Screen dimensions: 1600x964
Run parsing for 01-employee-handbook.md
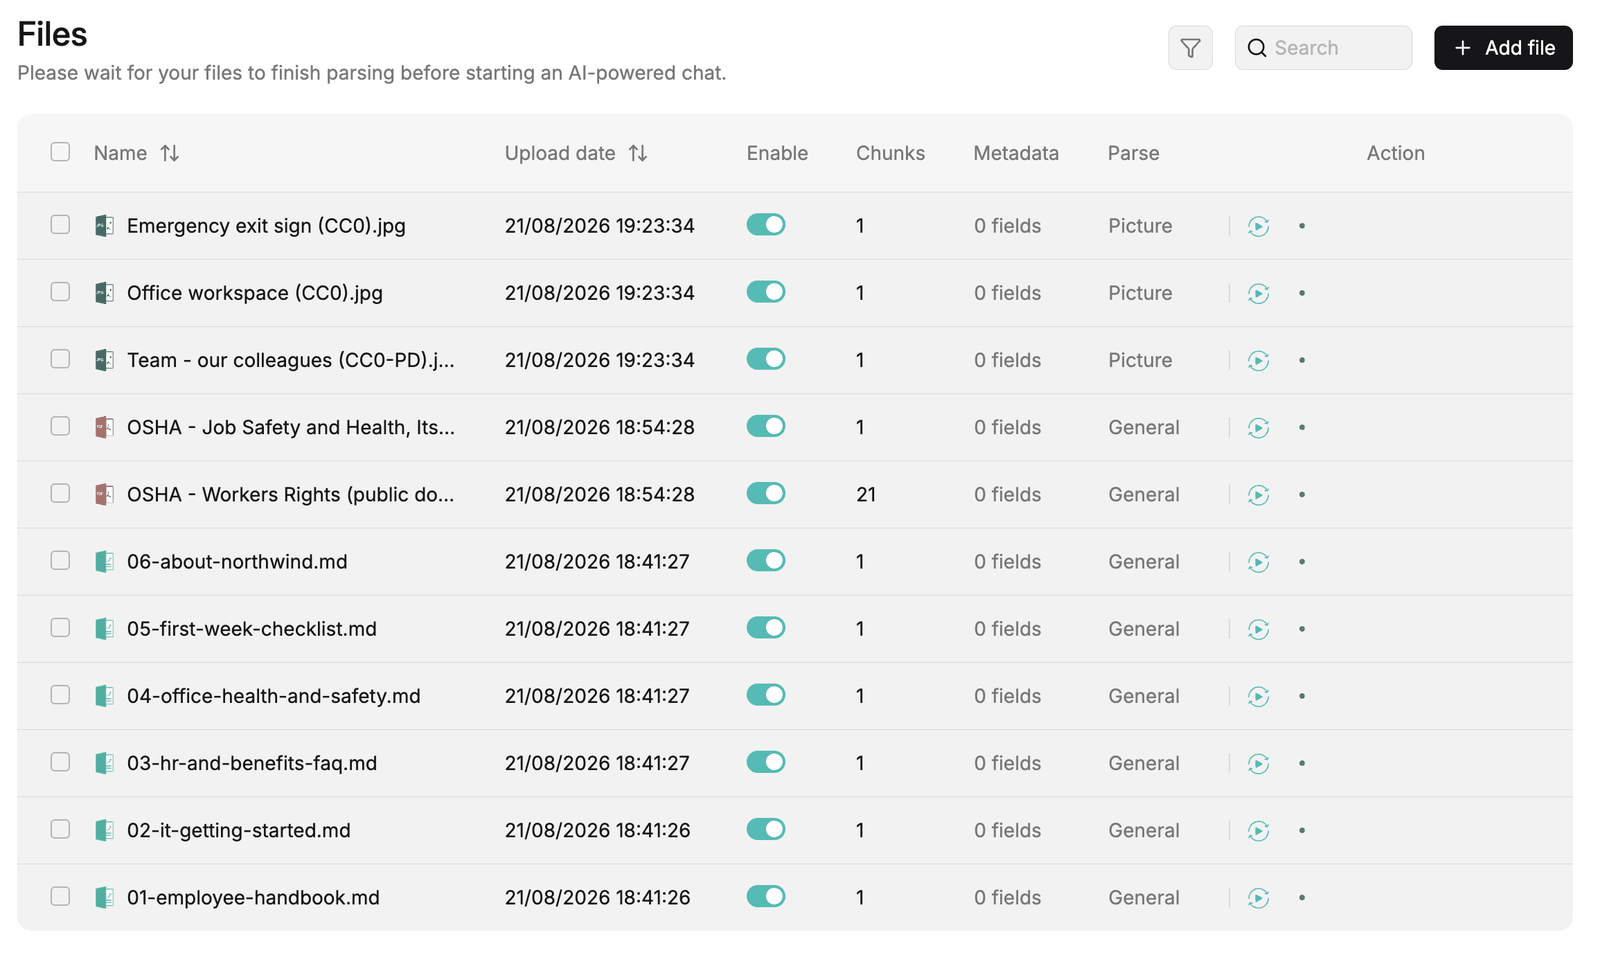1258,898
